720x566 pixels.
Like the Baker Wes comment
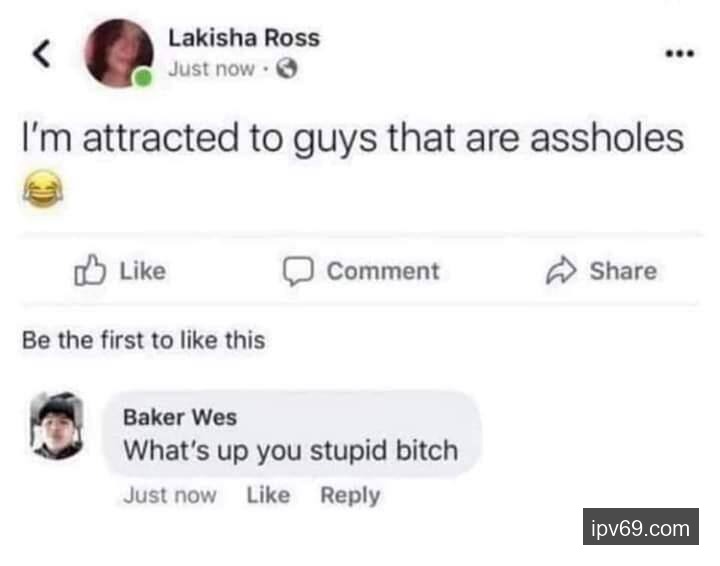tap(269, 495)
